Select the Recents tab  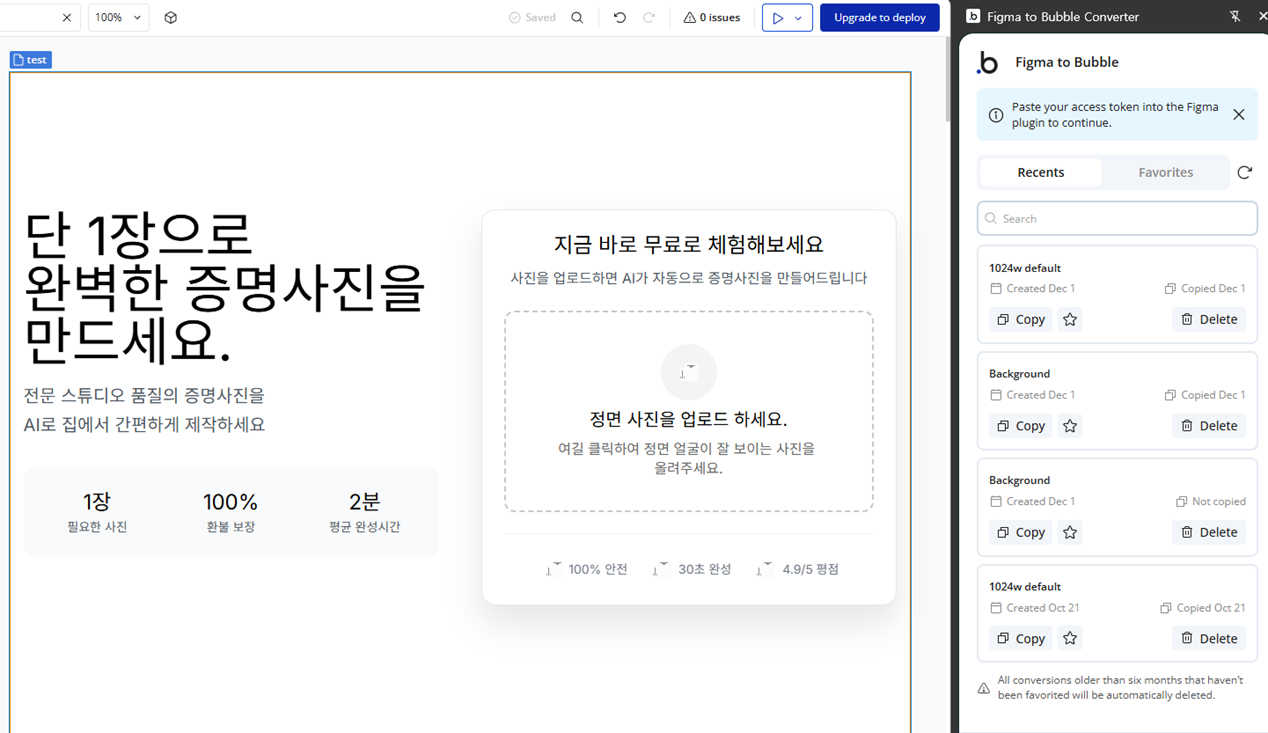pos(1040,173)
